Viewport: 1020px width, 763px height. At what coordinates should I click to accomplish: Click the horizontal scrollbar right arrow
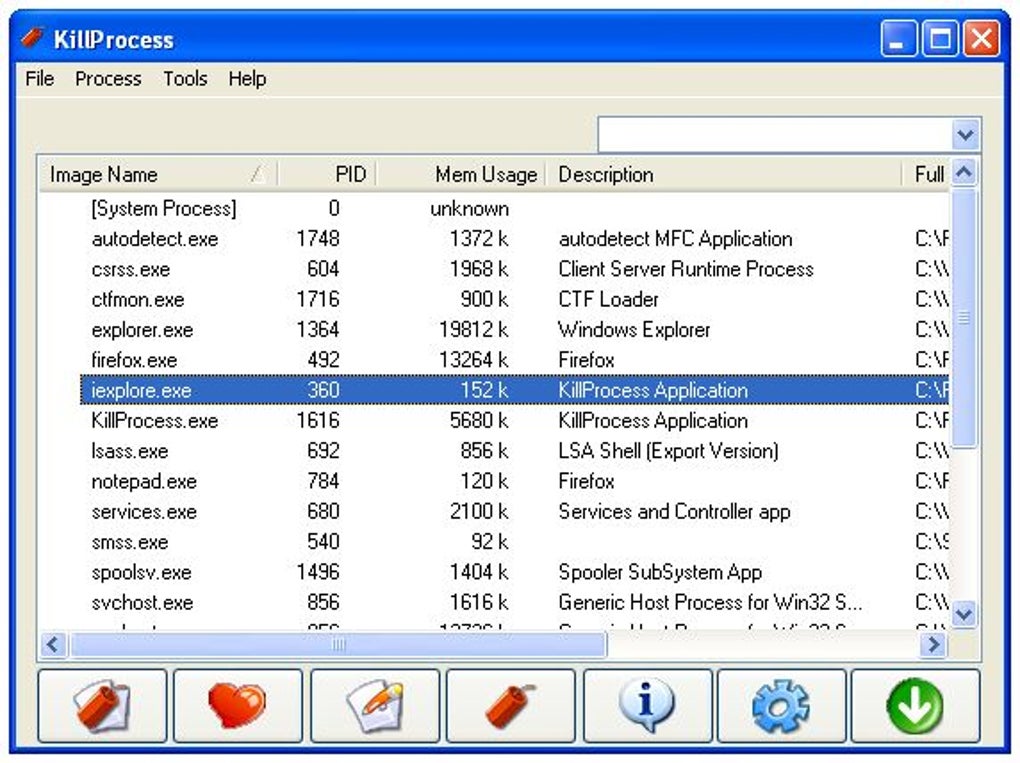(934, 645)
